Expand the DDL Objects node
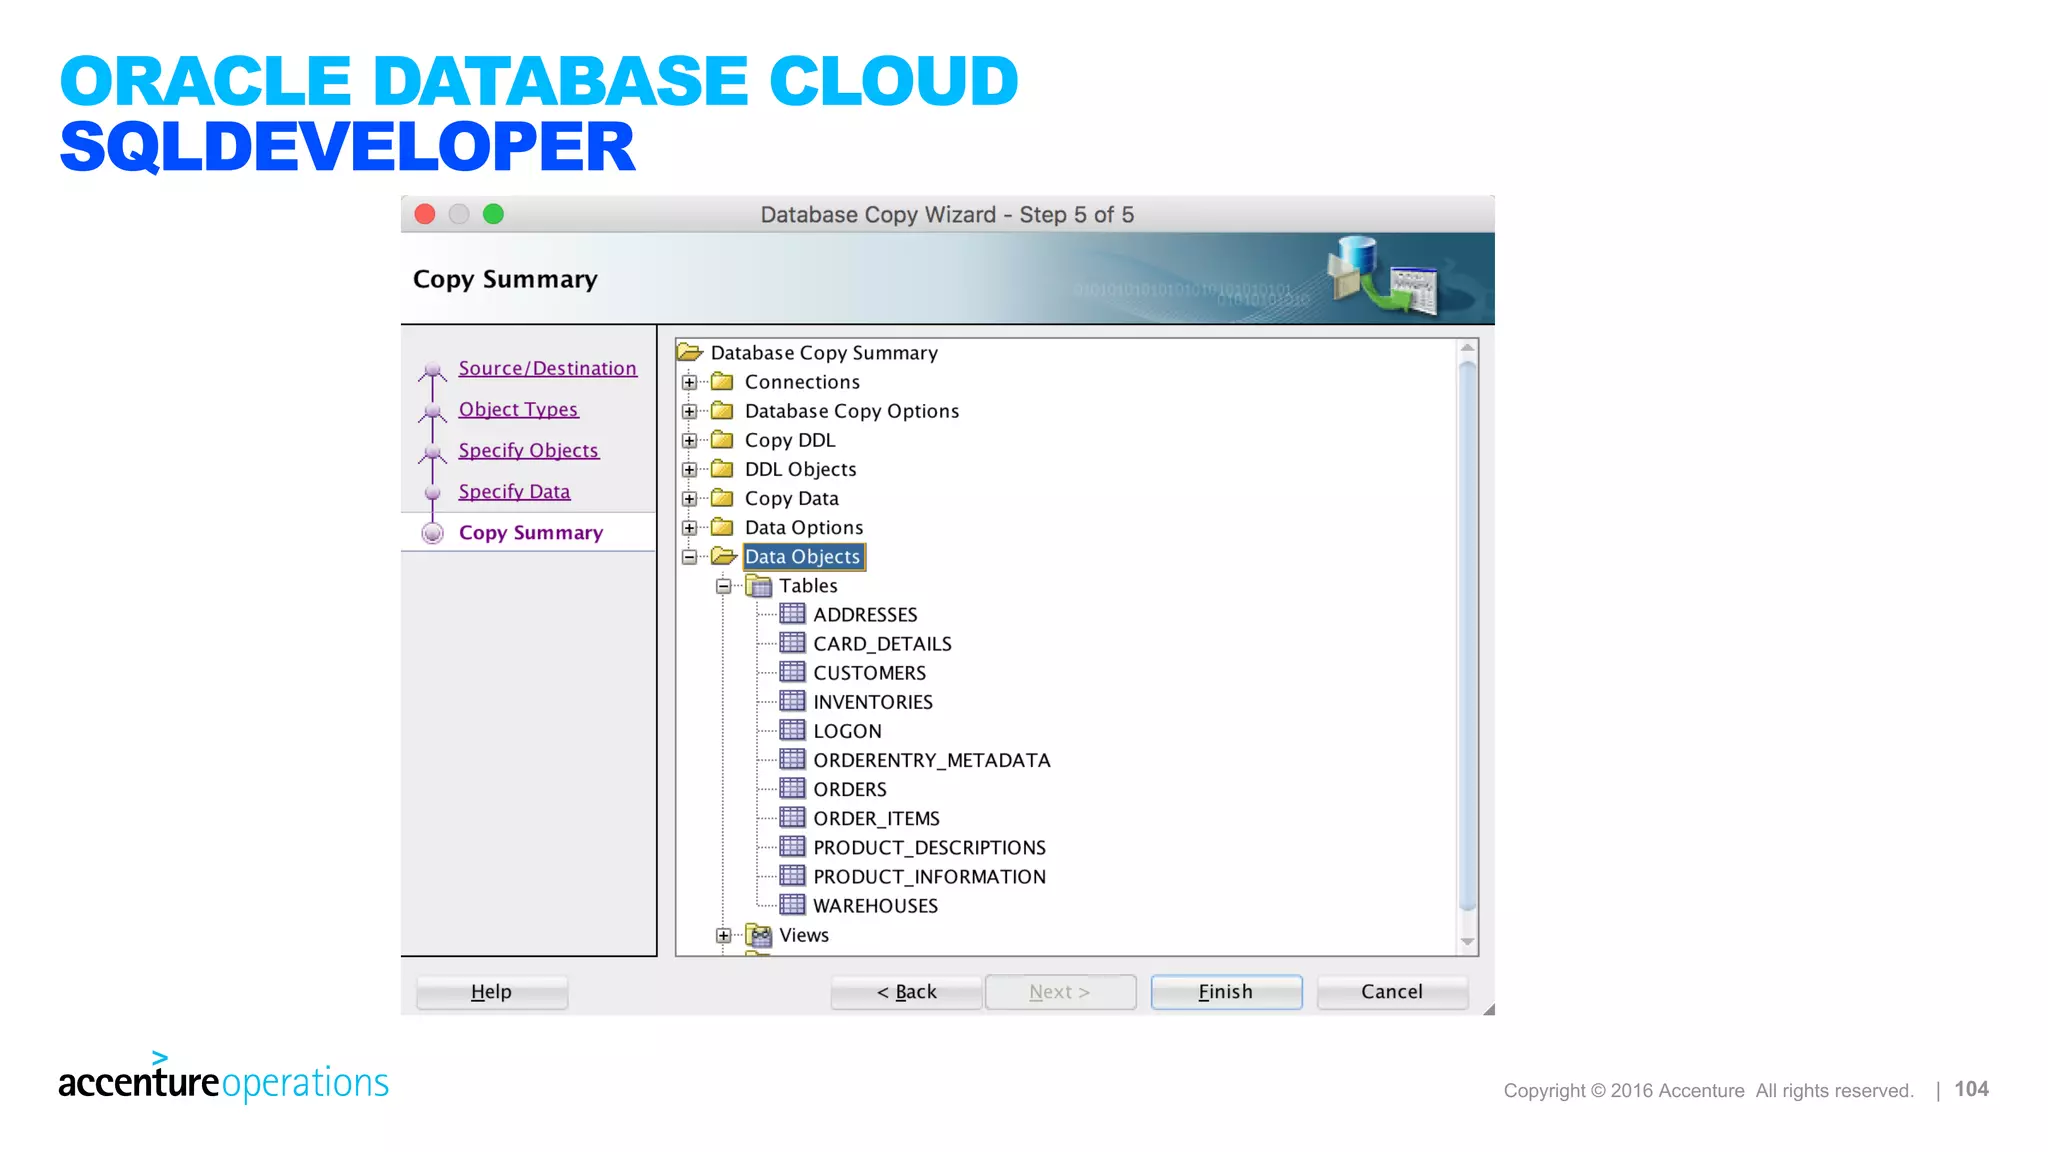The image size is (2048, 1152). (x=689, y=469)
